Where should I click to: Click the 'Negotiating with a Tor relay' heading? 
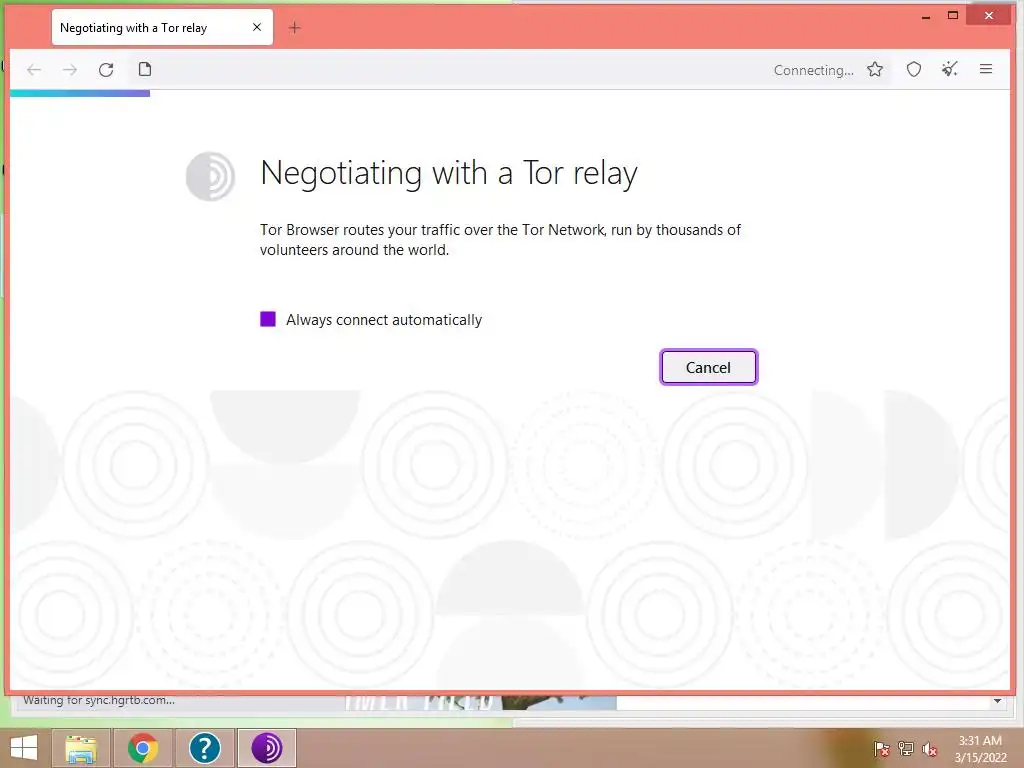[x=449, y=174]
